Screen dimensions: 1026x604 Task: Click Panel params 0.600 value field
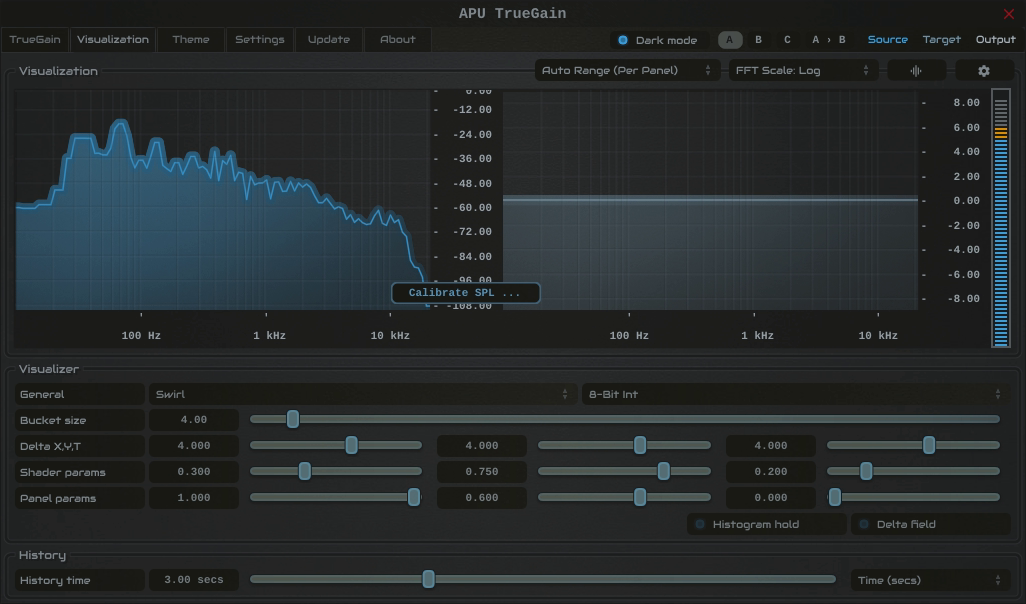[x=482, y=498]
